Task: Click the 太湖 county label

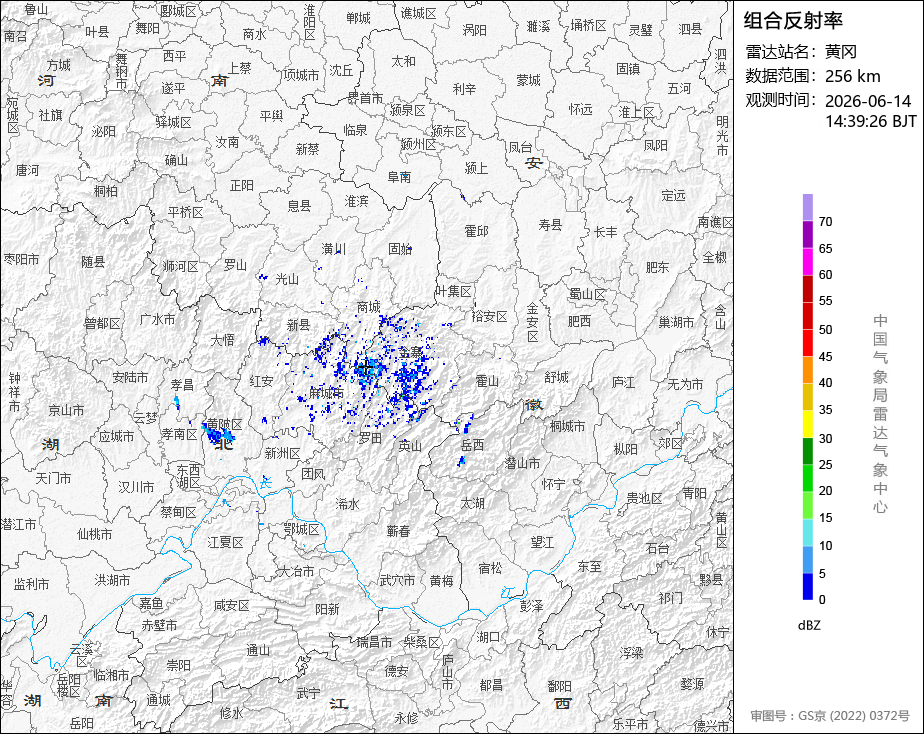Action: point(472,504)
